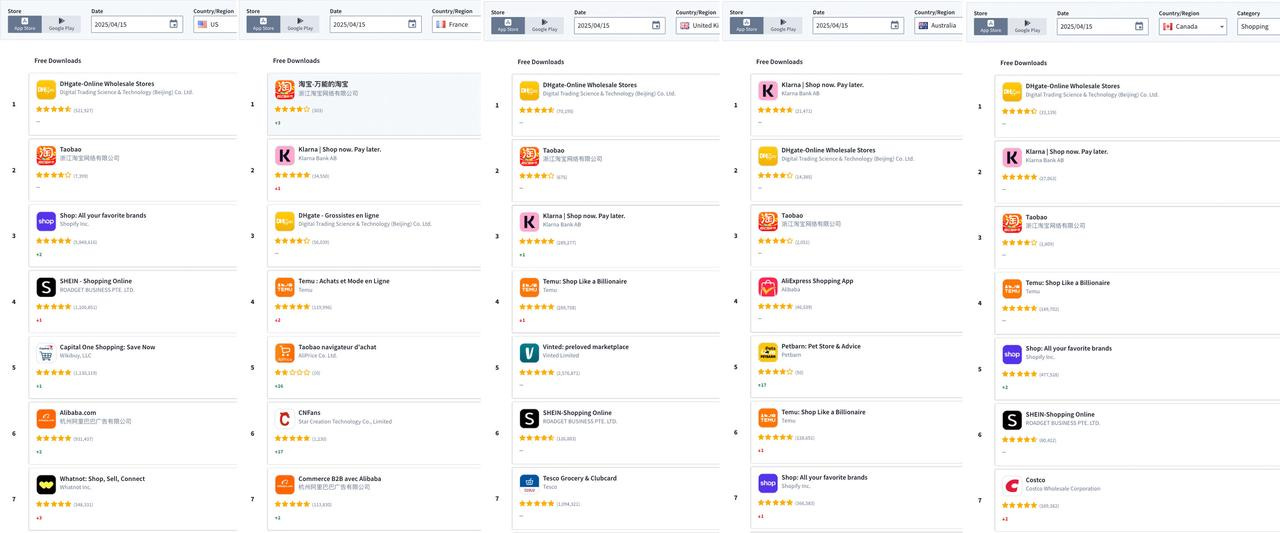The image size is (1280, 533).
Task: Focus the US date input 2025/04/15
Action: click(x=137, y=24)
